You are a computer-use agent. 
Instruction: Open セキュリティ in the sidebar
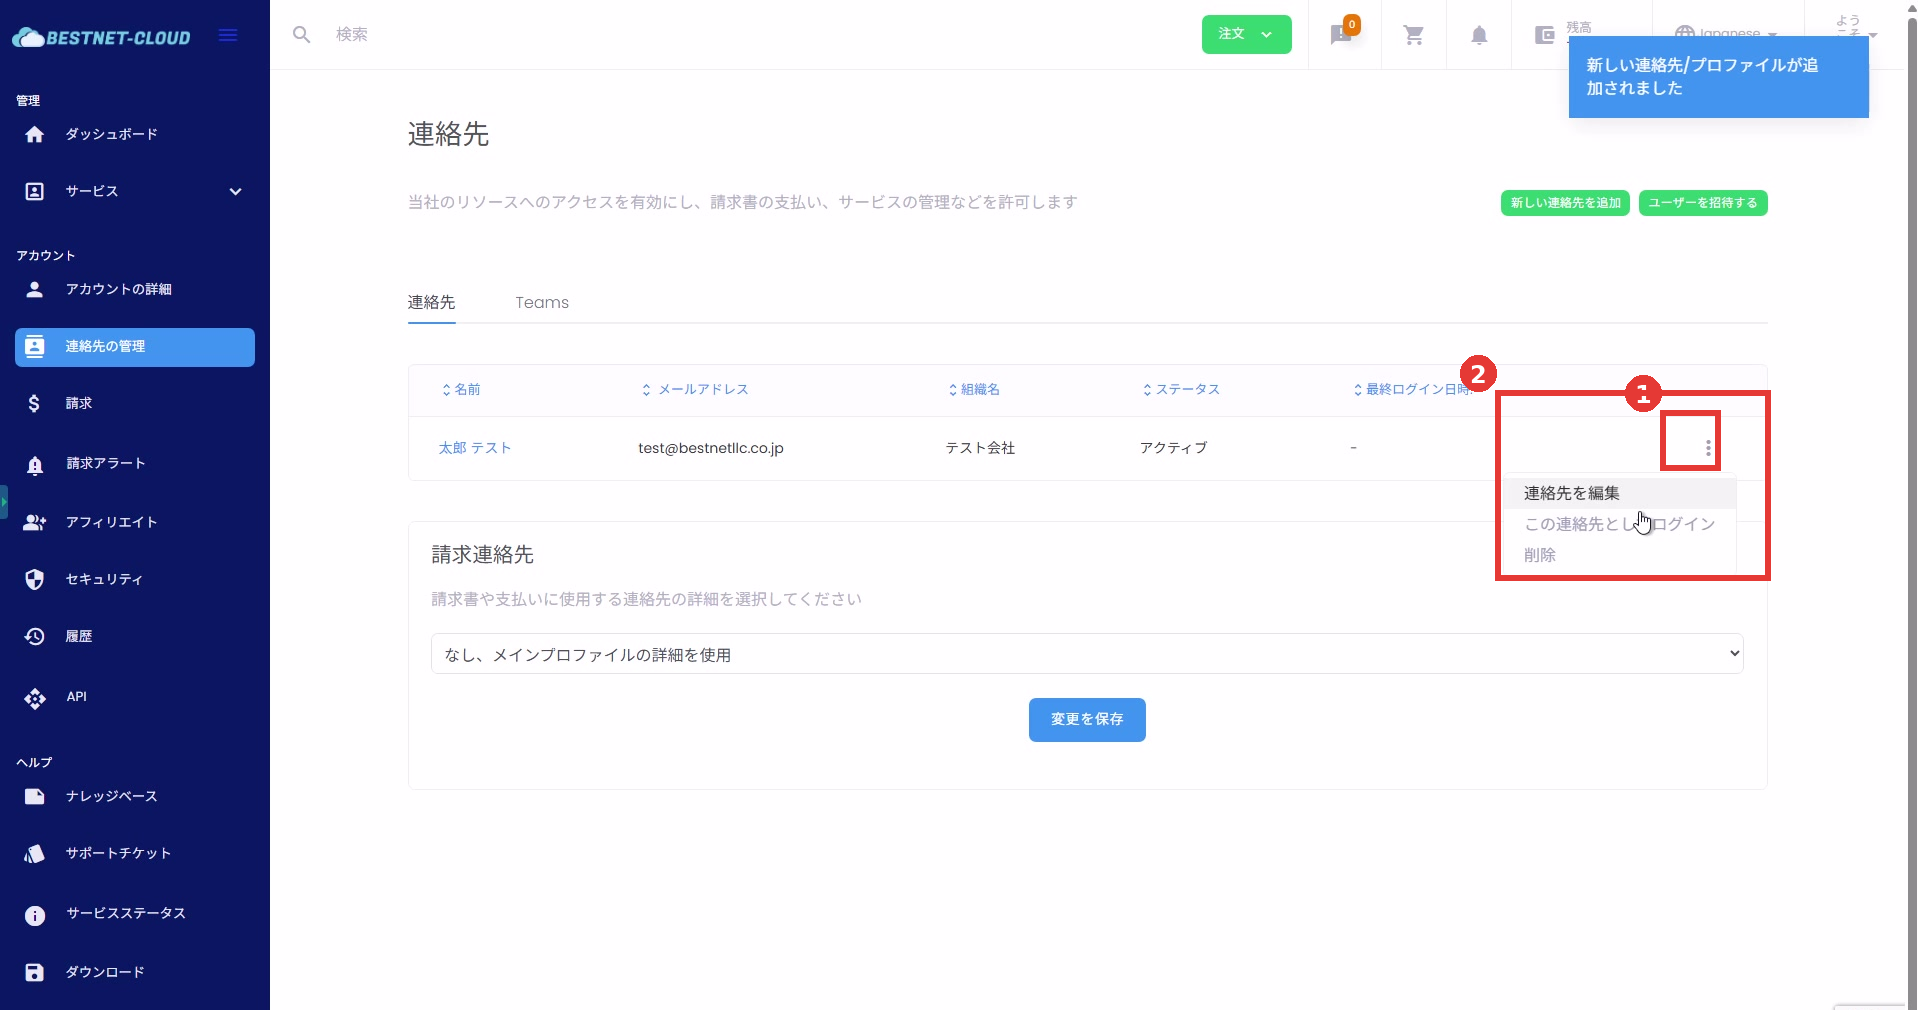point(104,579)
